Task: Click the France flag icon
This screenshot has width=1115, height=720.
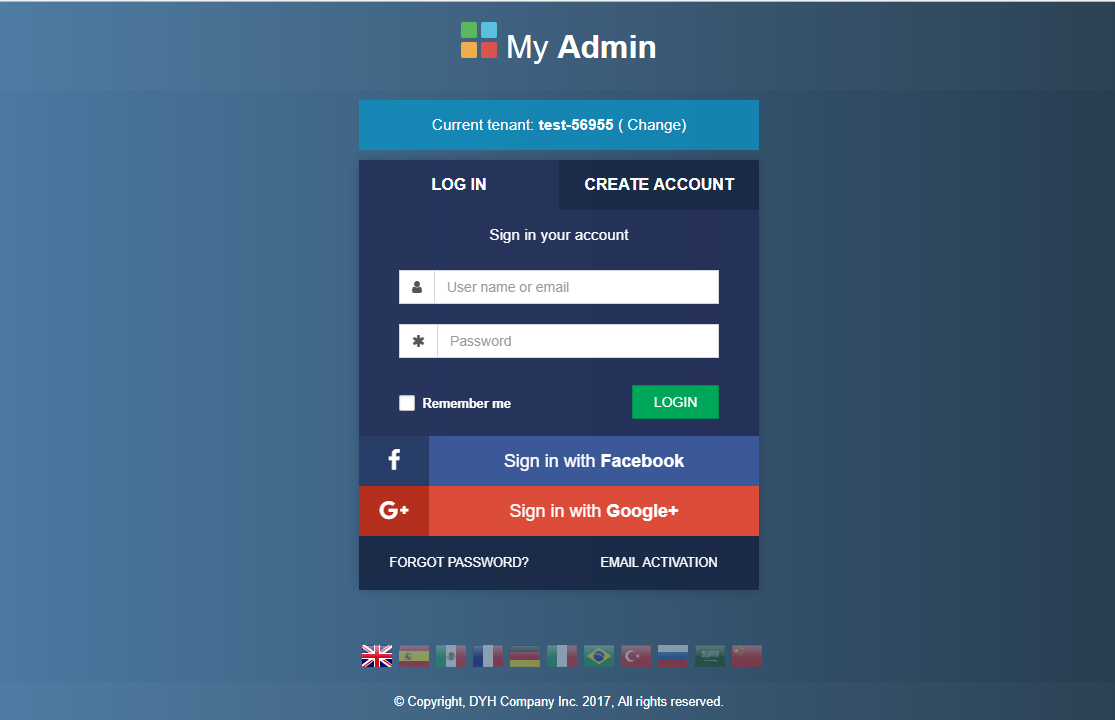Action: (x=488, y=656)
